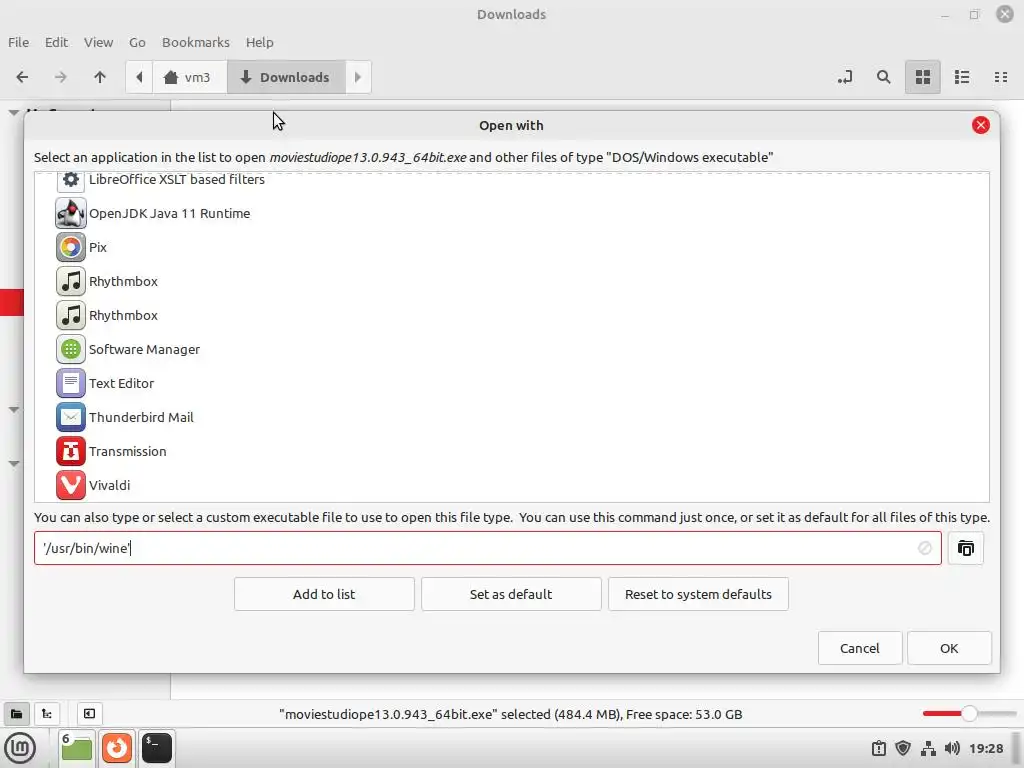Open the removable drives tray icon

[x=879, y=748]
